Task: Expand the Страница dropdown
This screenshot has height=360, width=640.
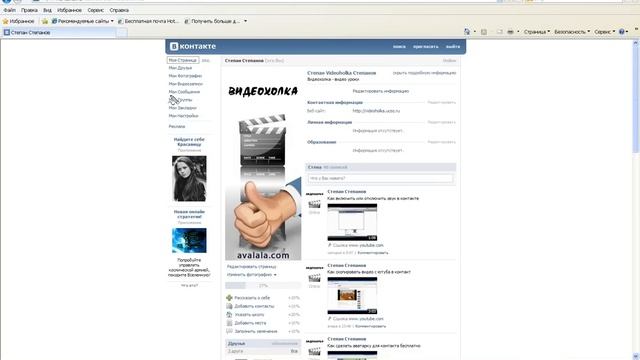Action: point(537,31)
